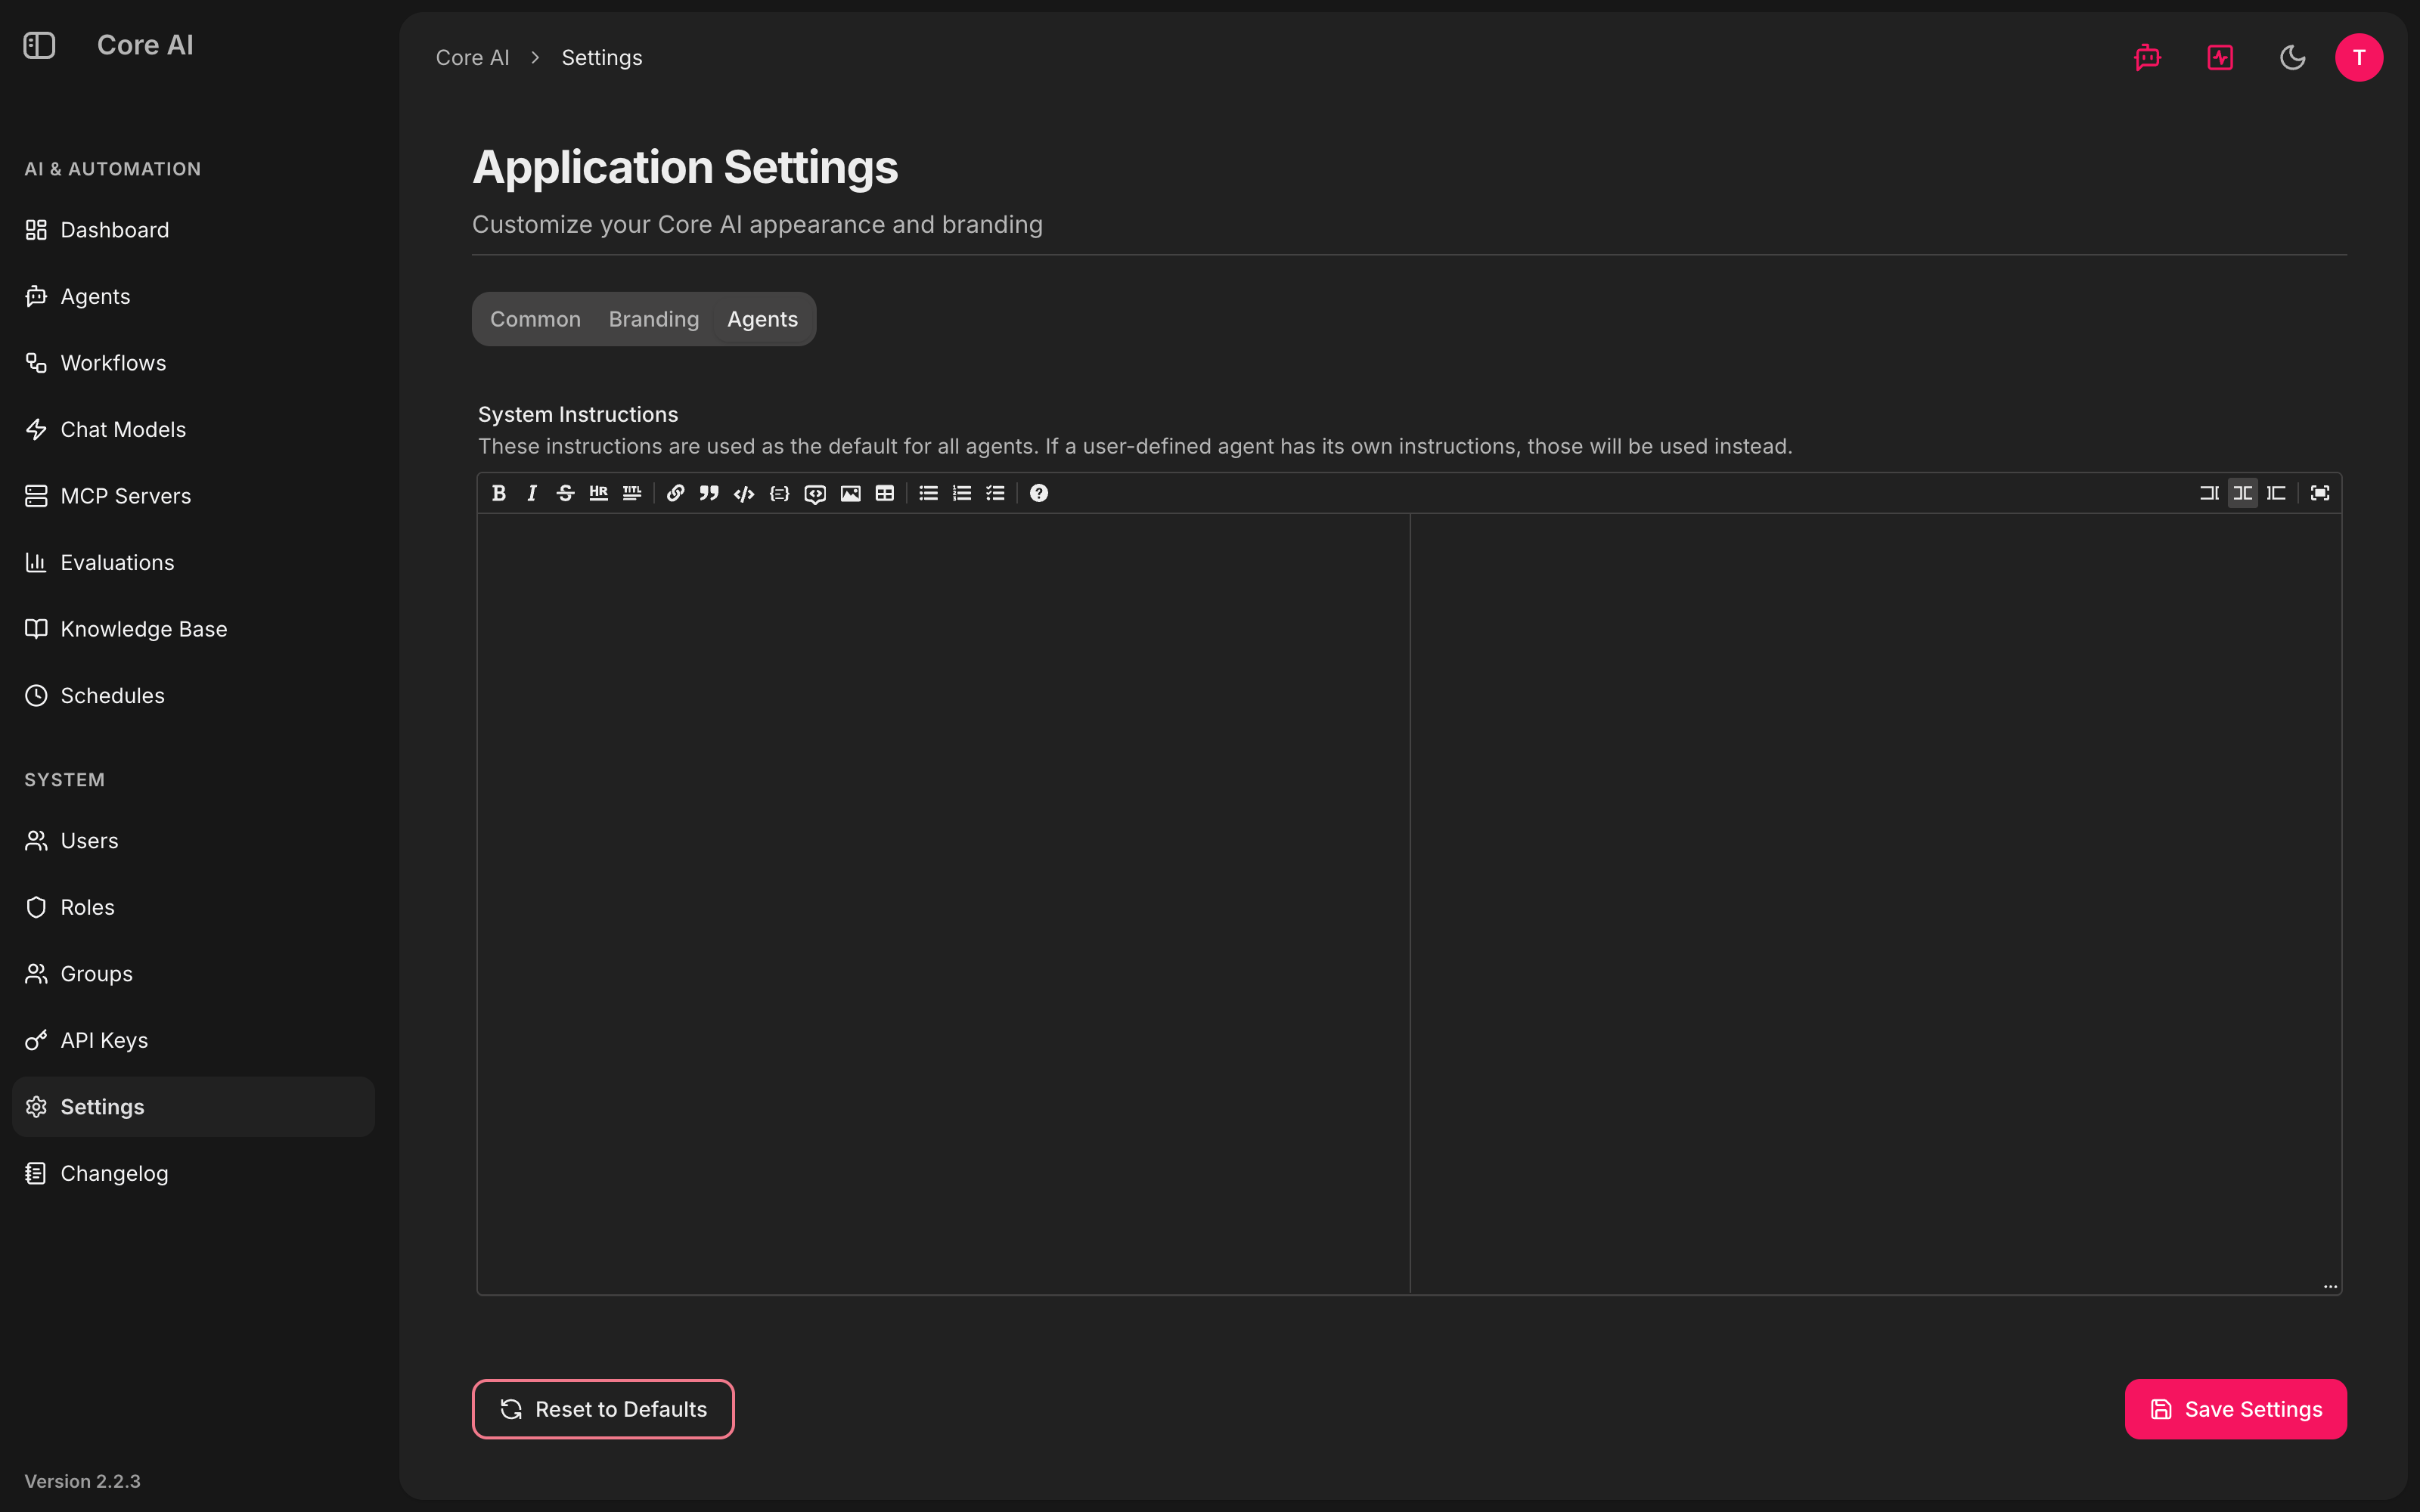Insert an ordered numbered list
Viewport: 2420px width, 1512px height.
962,493
